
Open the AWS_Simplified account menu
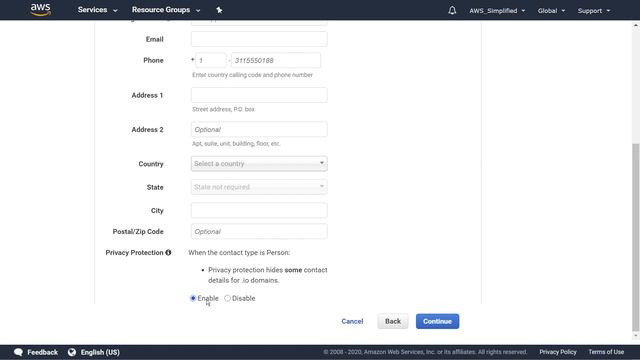(497, 11)
